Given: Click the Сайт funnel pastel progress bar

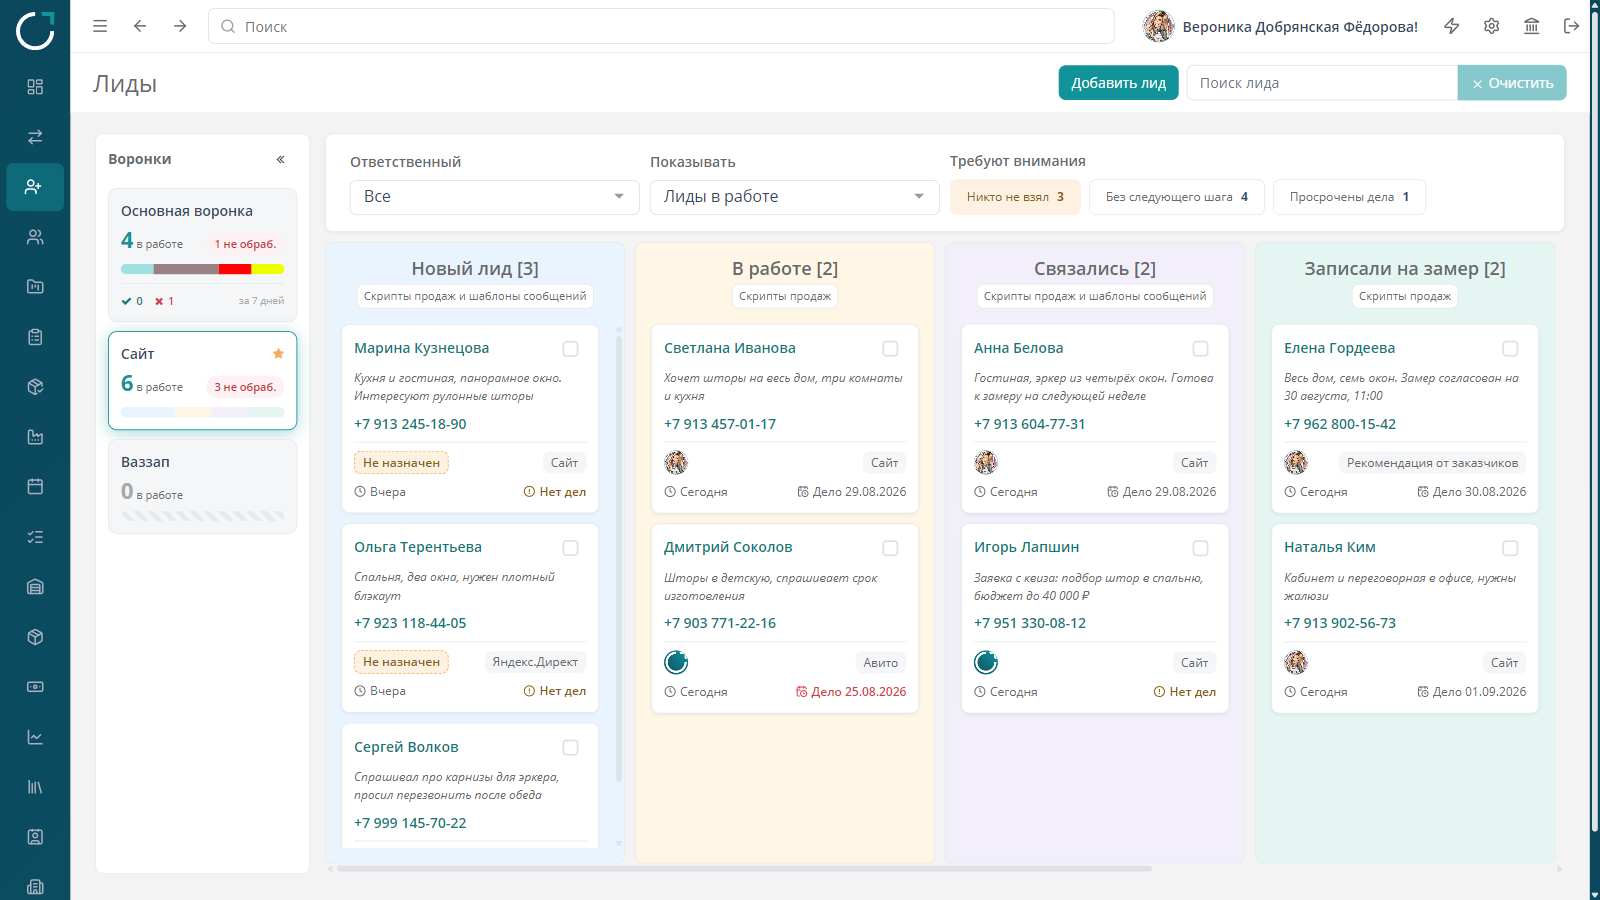Looking at the screenshot, I should (x=202, y=412).
